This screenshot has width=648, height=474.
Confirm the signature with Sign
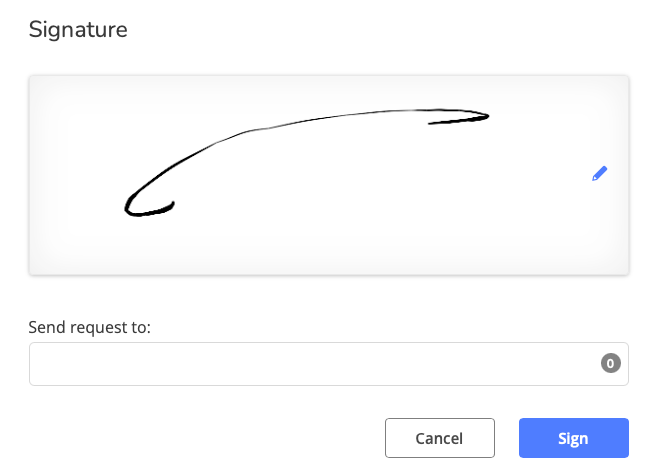pyautogui.click(x=573, y=438)
